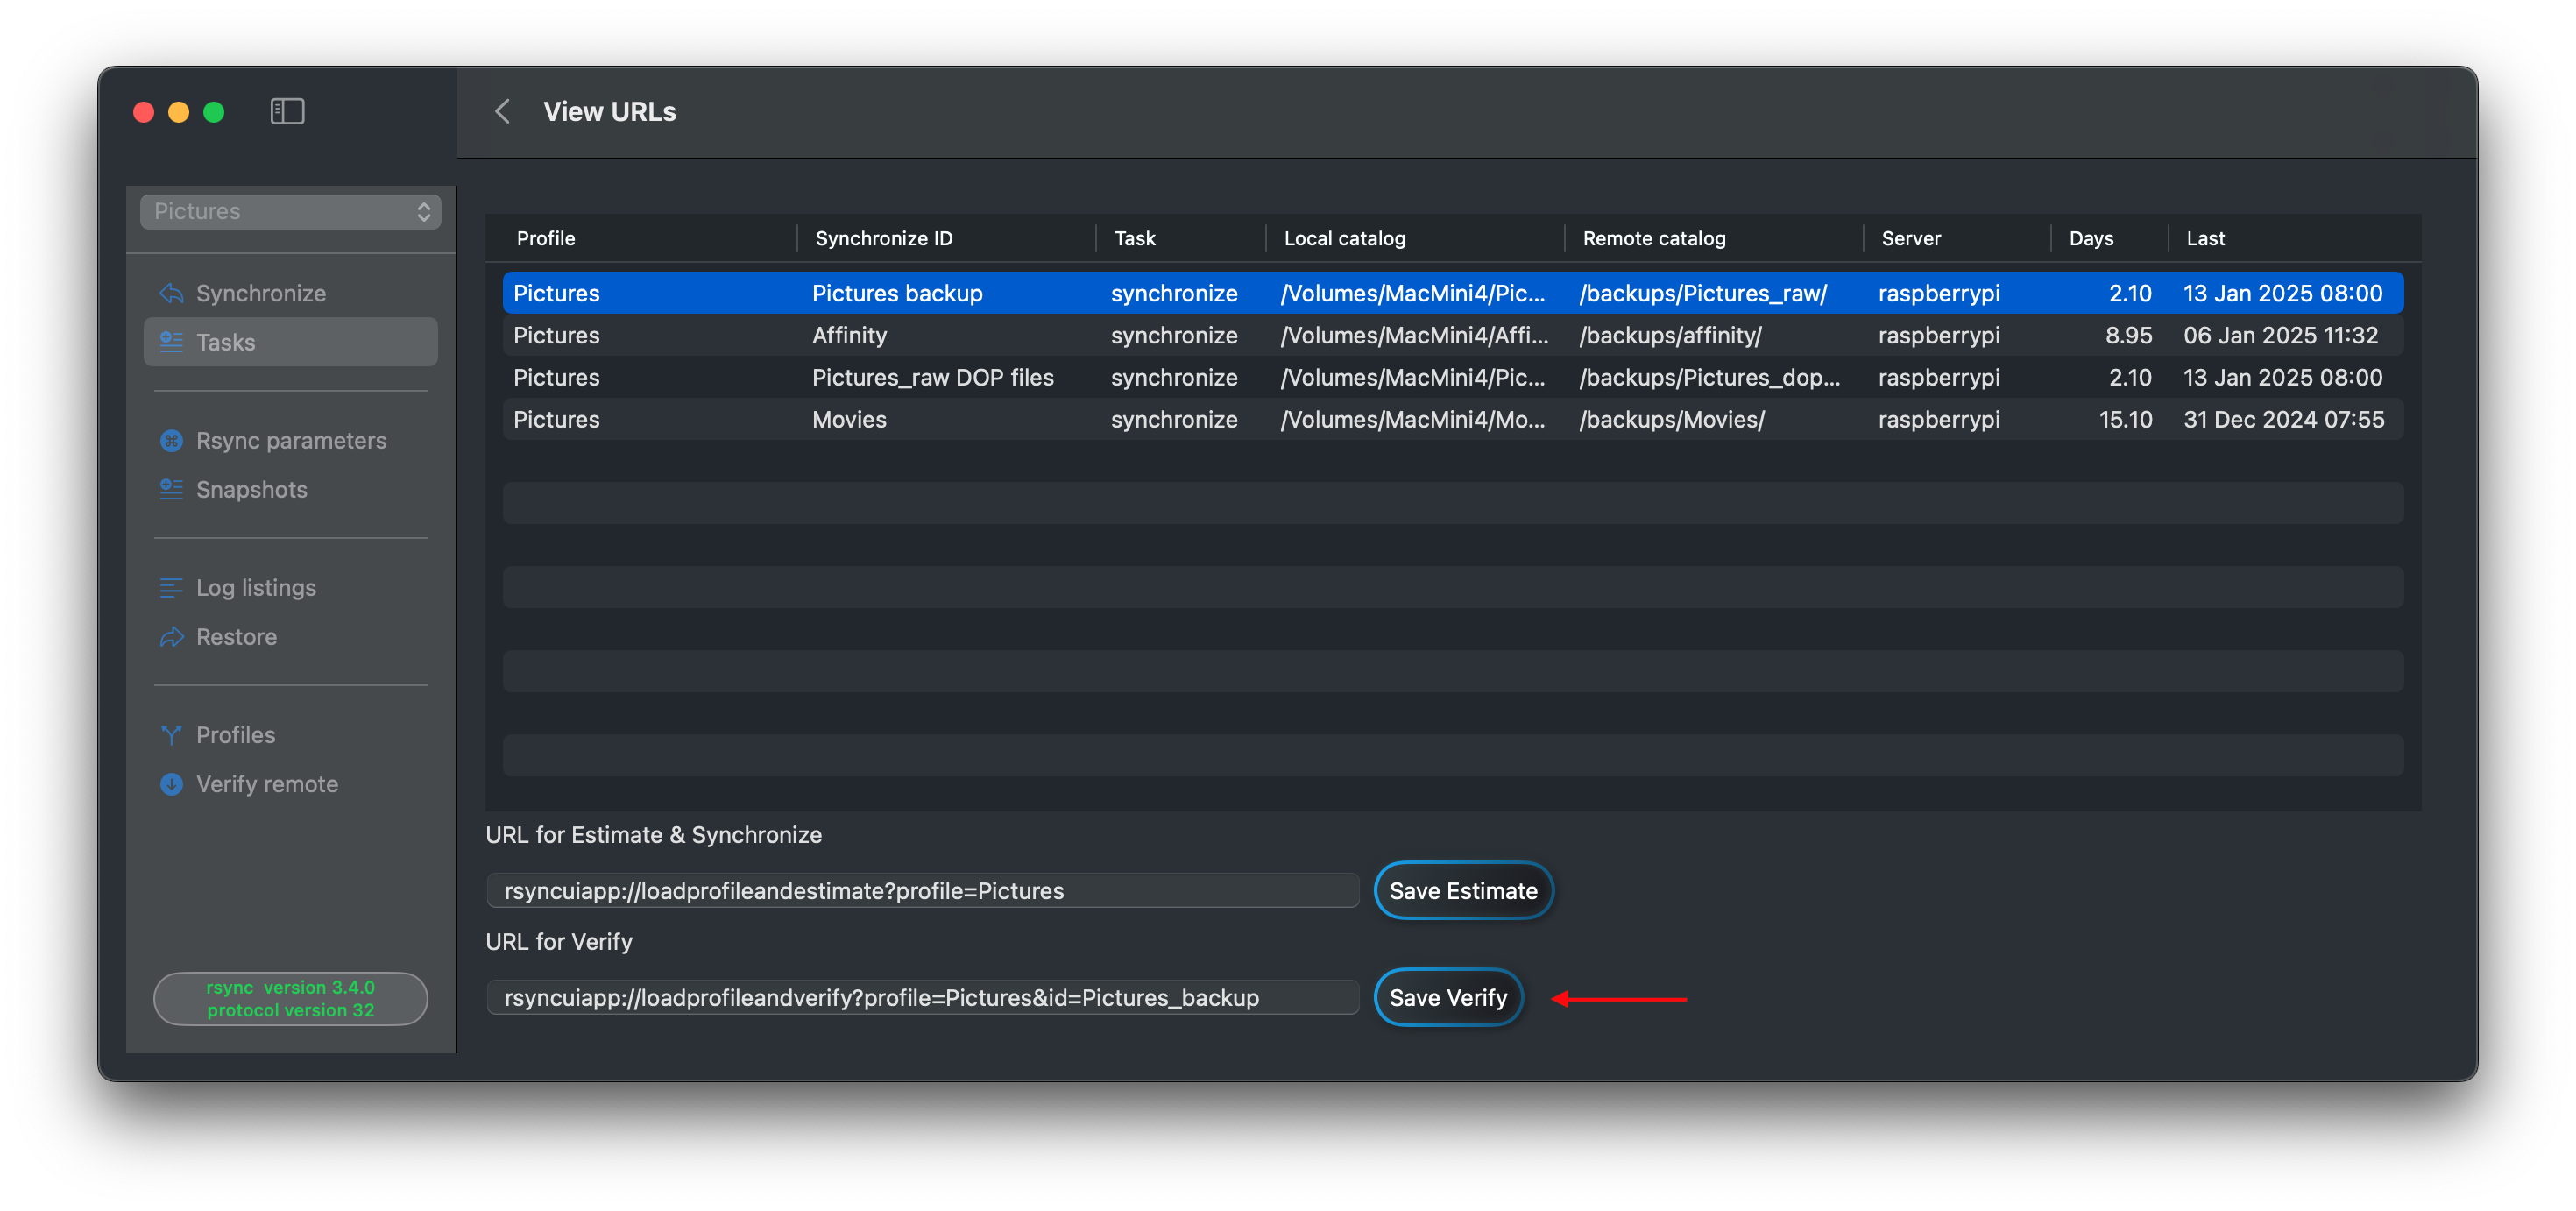Viewport: 2576px width, 1211px height.
Task: Sort by Last column header
Action: 2205,238
